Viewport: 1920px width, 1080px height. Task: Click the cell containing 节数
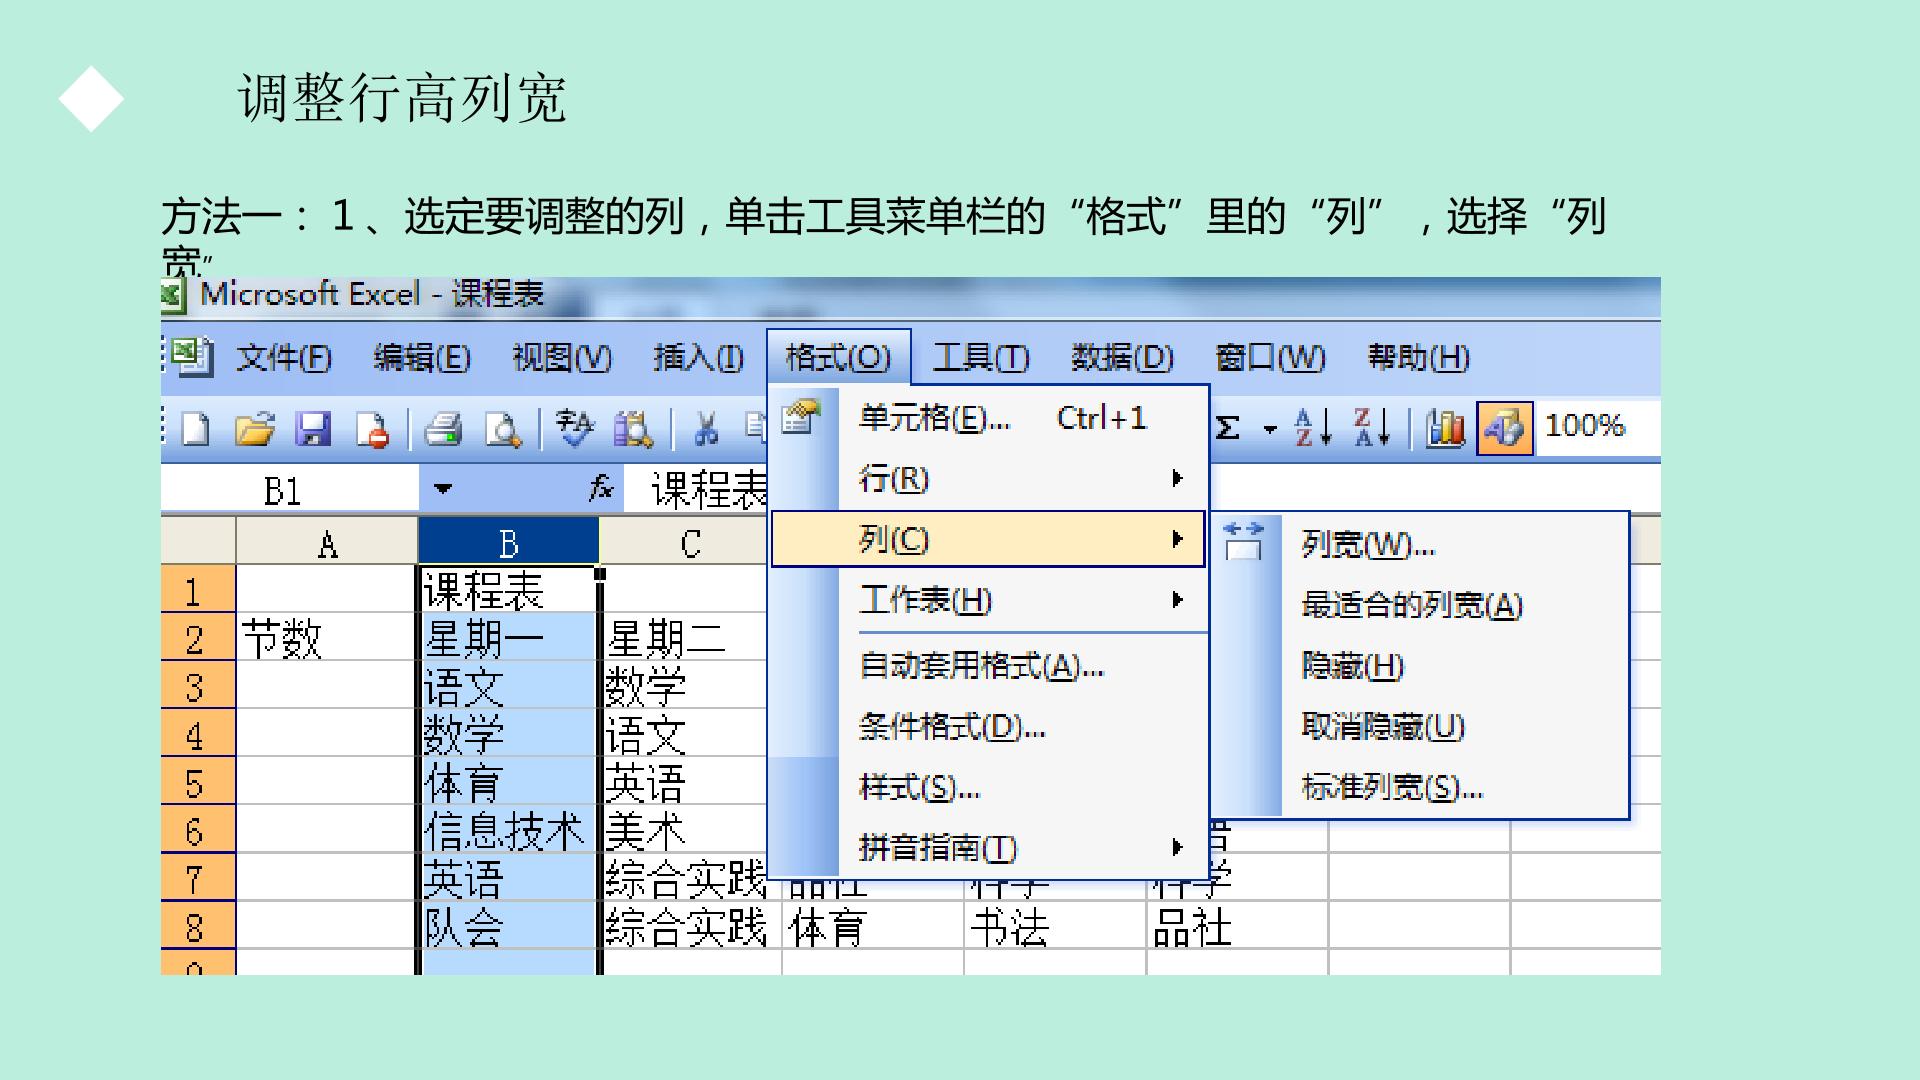coord(327,637)
